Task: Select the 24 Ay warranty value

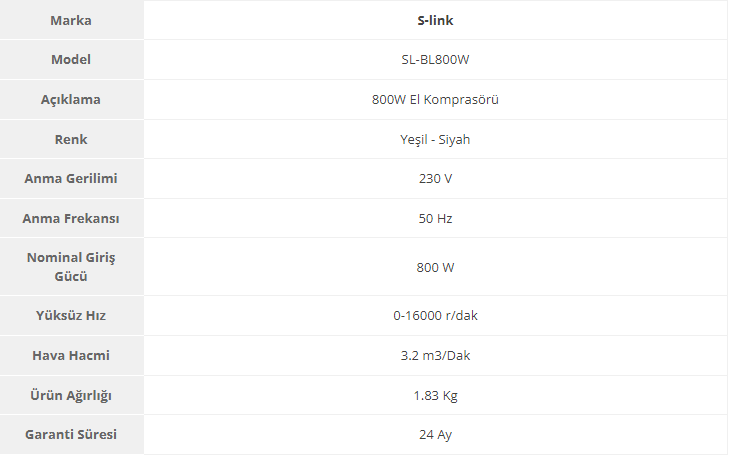Action: (x=435, y=435)
